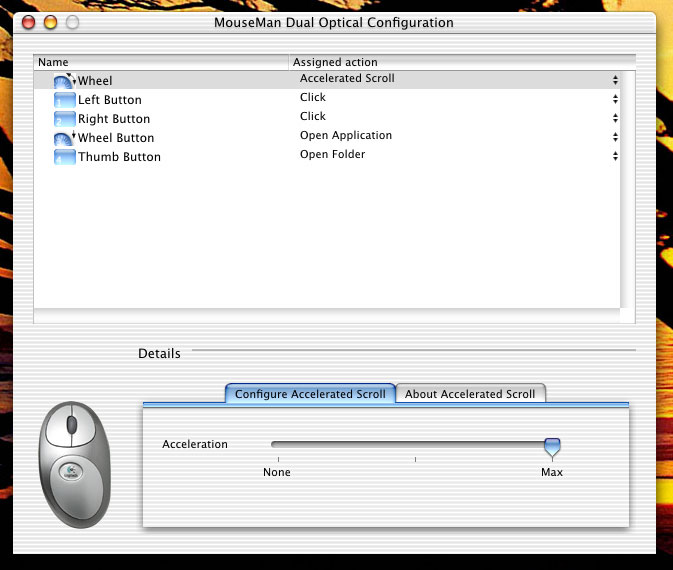Click the Open Application action text
The height and width of the screenshot is (570, 673).
click(x=346, y=135)
